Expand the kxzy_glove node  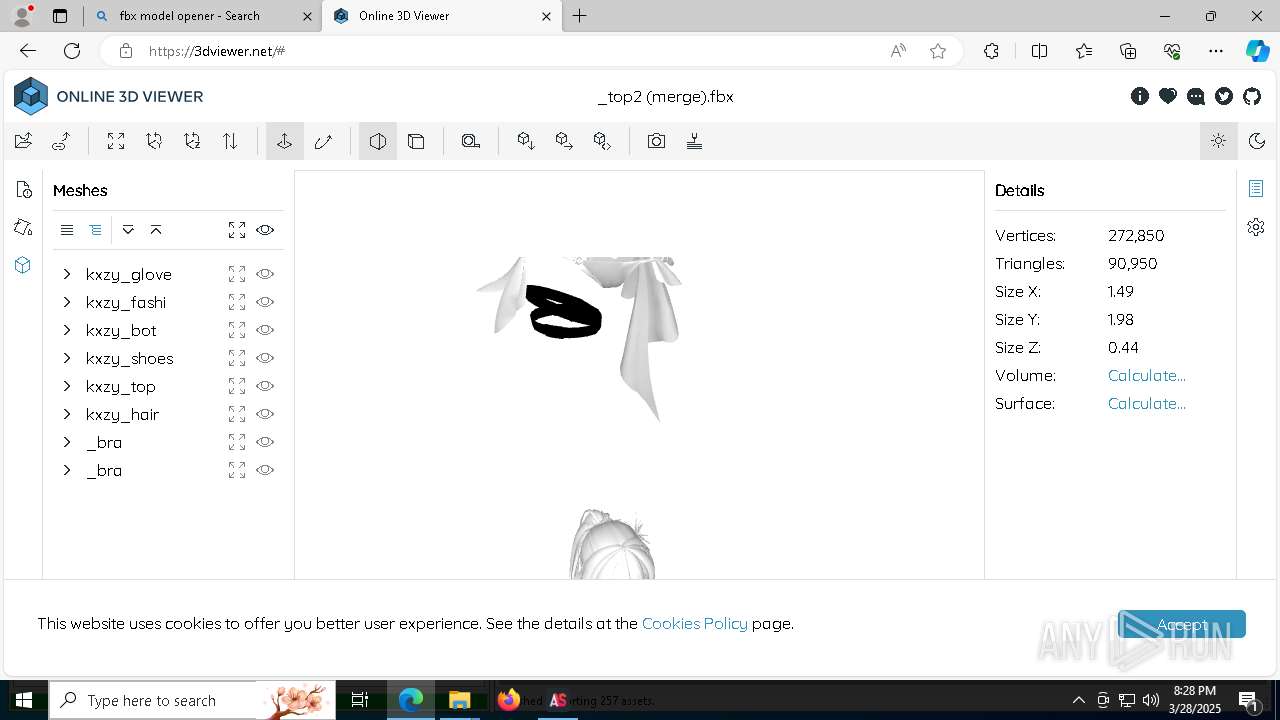point(67,274)
